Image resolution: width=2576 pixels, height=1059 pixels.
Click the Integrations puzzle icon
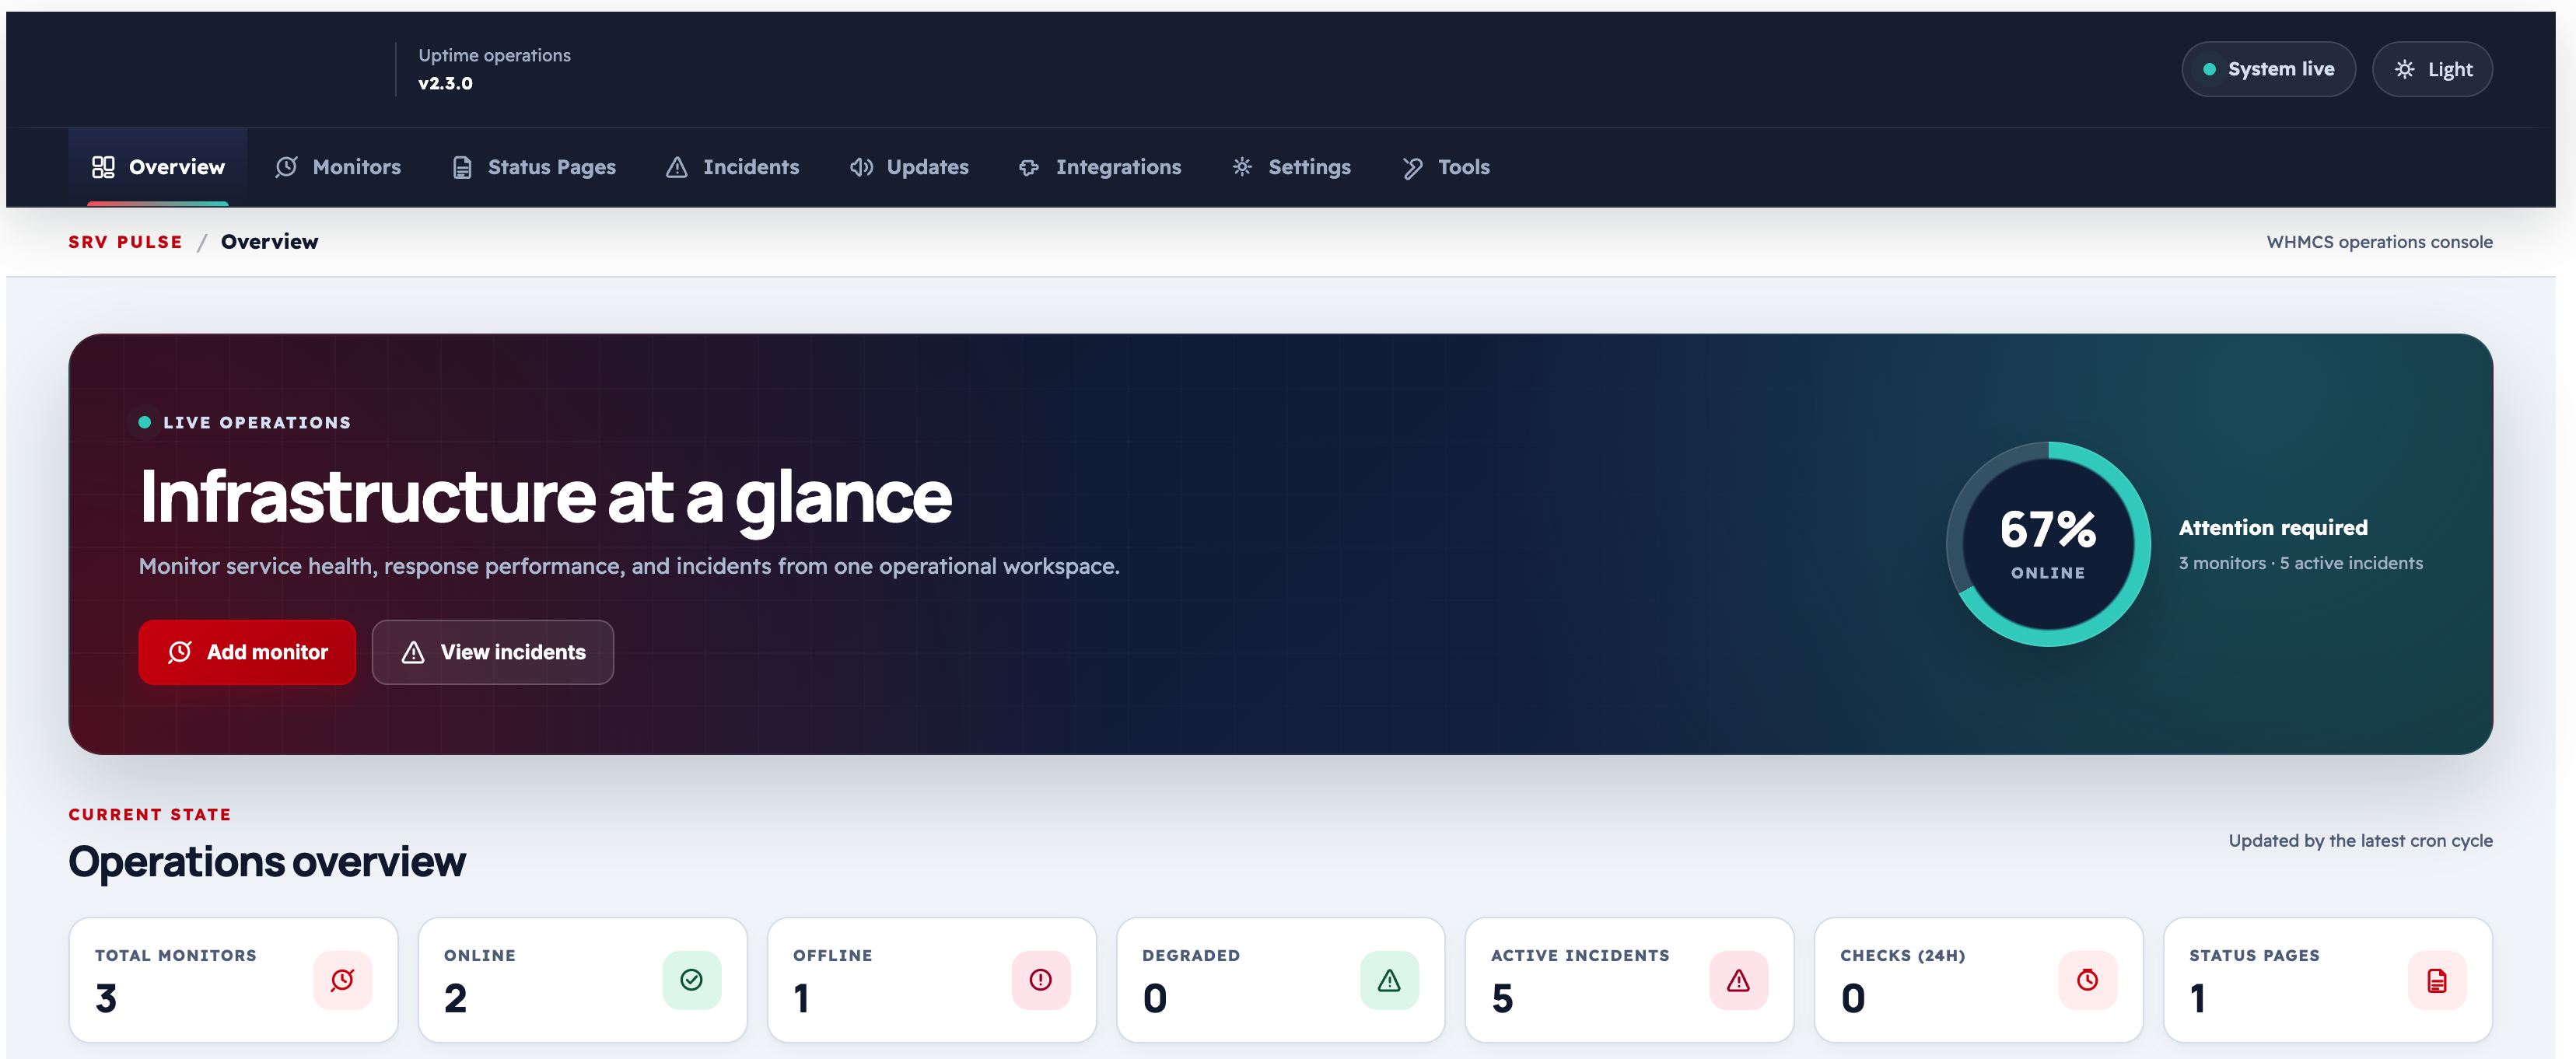(x=1029, y=167)
